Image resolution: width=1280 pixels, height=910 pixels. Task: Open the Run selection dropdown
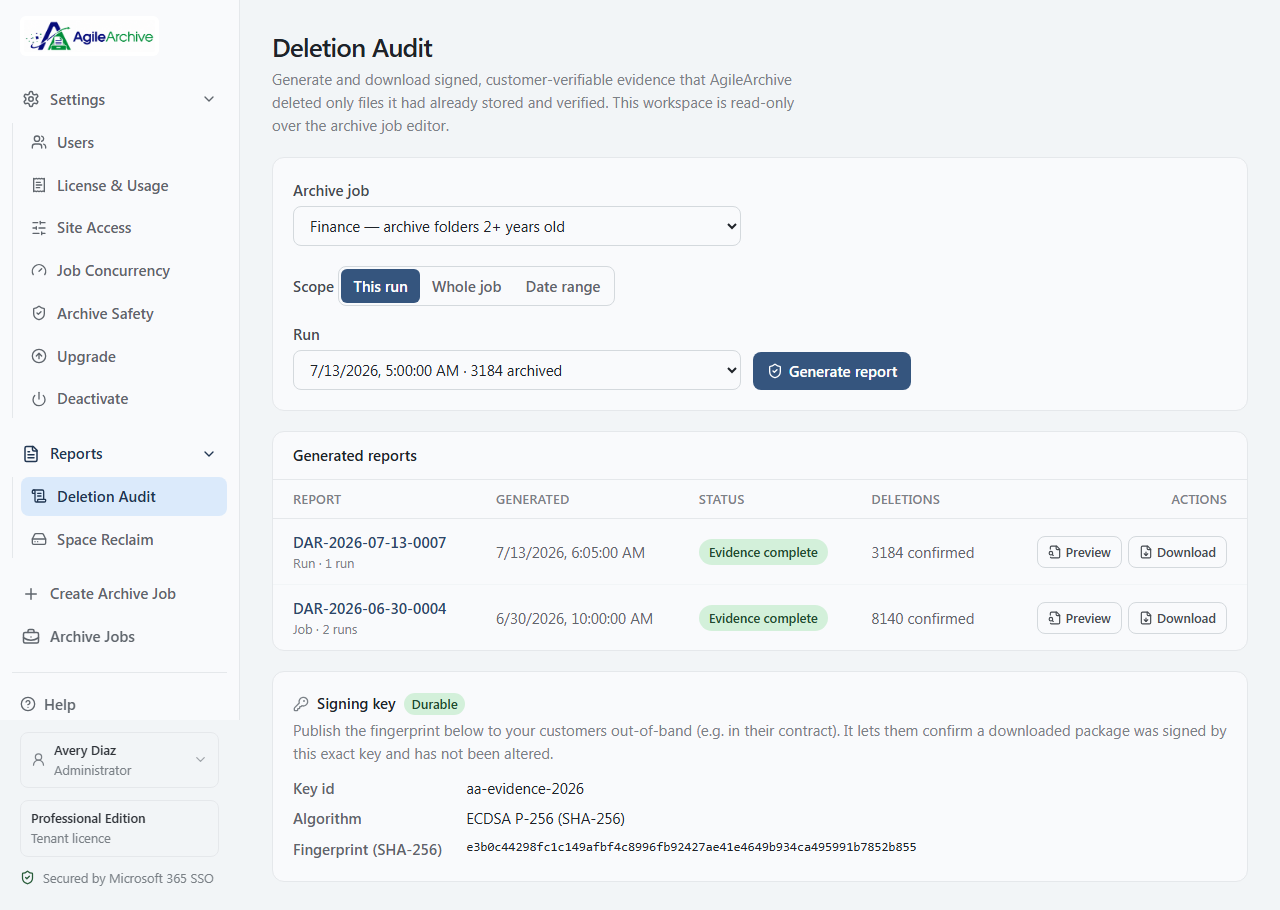point(517,370)
